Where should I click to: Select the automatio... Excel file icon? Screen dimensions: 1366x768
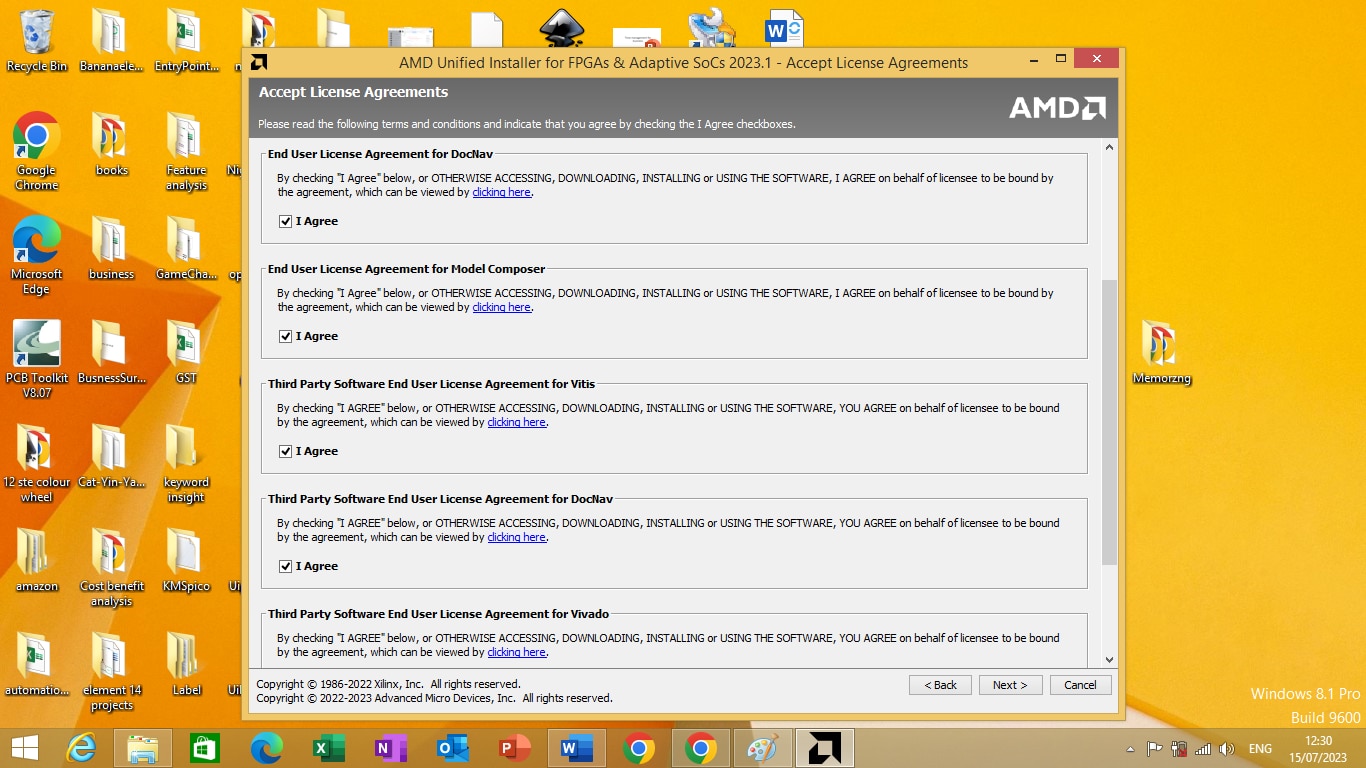coord(37,665)
